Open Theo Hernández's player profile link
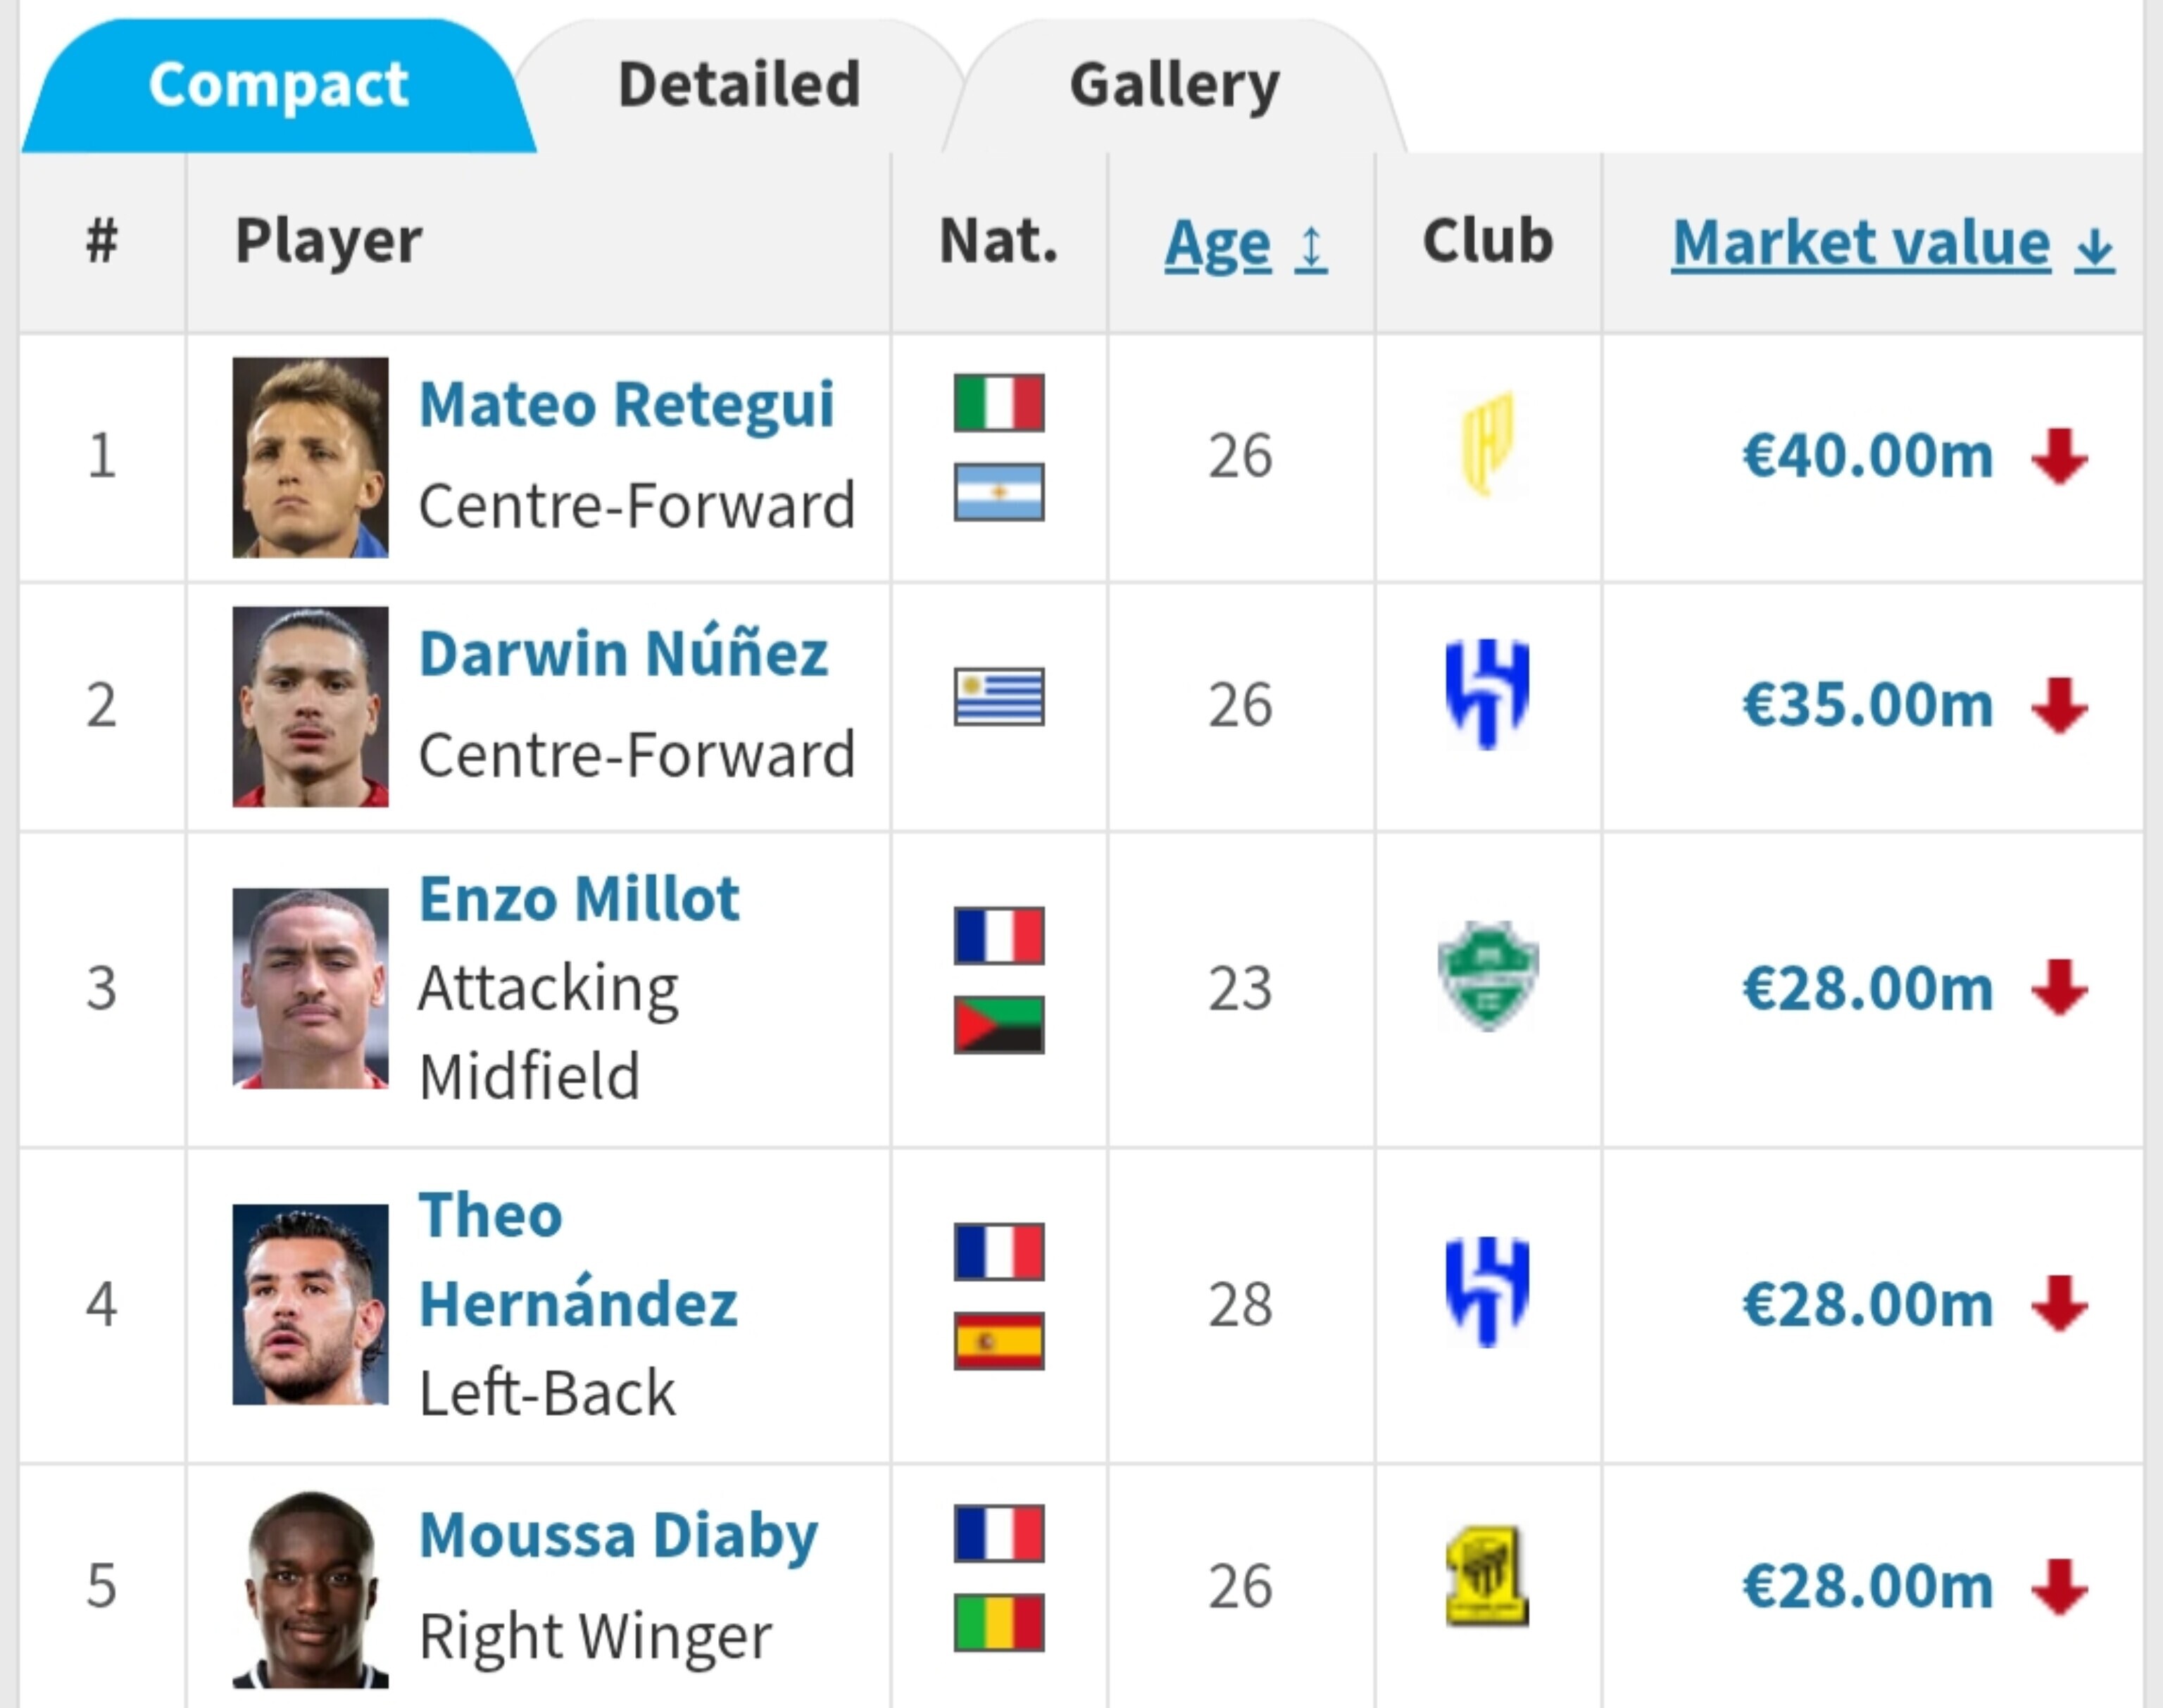2163x1708 pixels. [578, 1260]
